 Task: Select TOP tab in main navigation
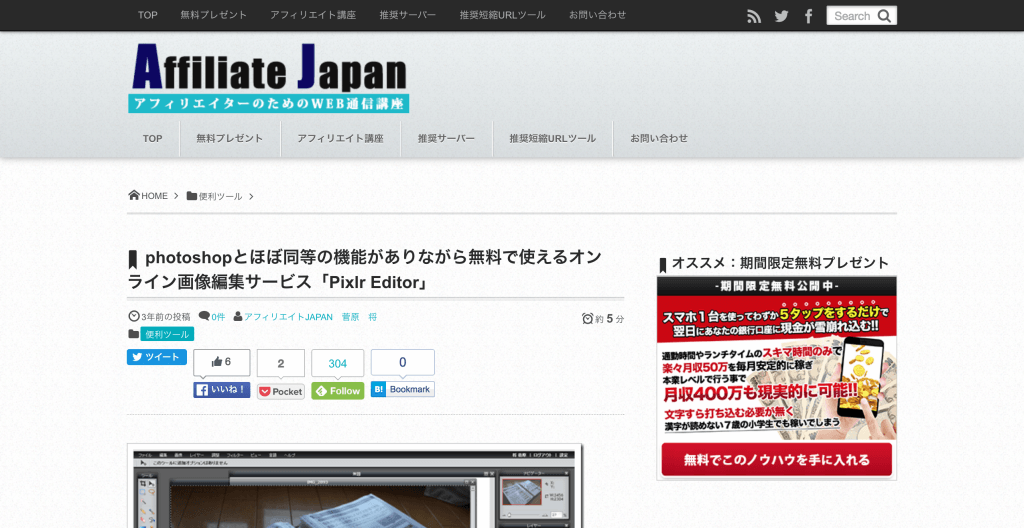[153, 139]
